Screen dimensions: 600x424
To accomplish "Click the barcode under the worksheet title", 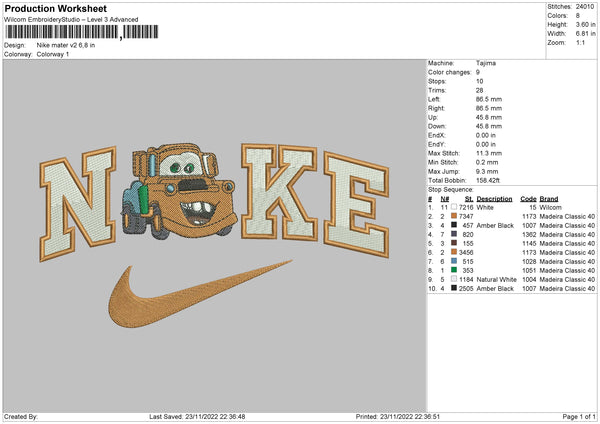I will pyautogui.click(x=60, y=31).
